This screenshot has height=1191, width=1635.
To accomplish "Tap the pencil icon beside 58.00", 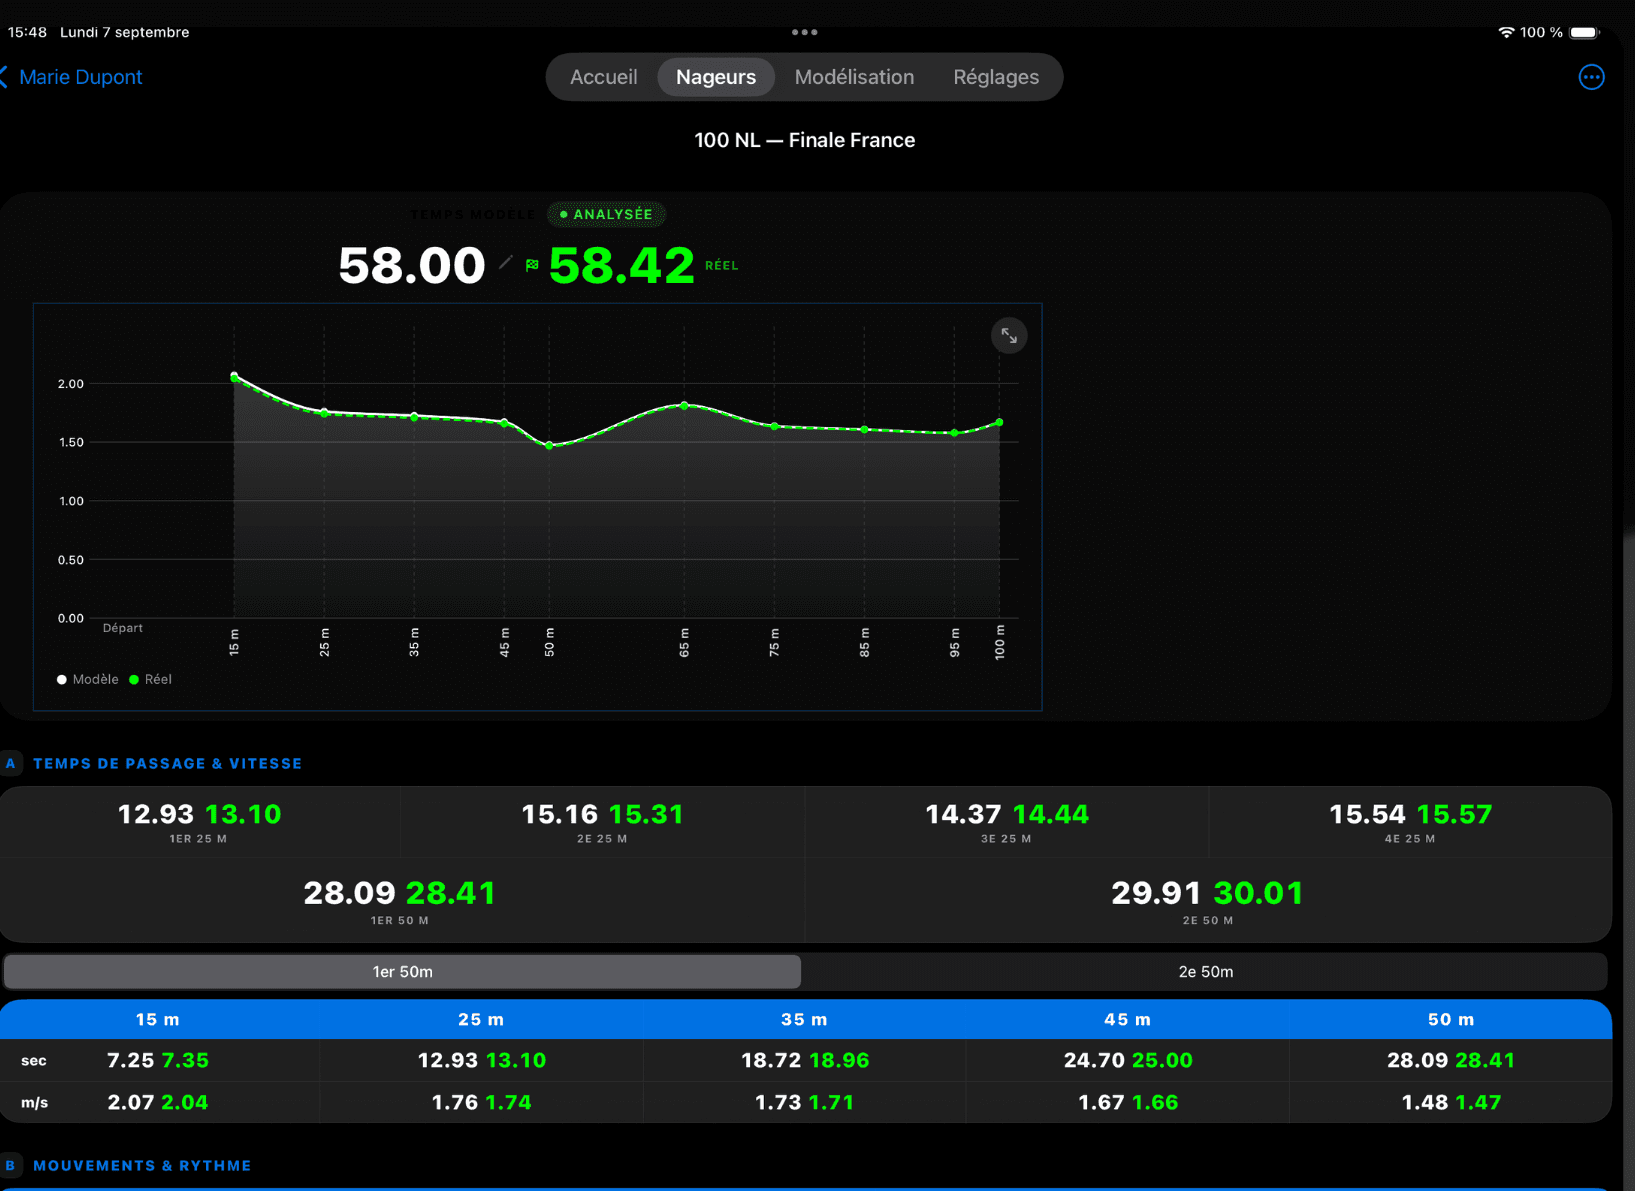I will pyautogui.click(x=506, y=263).
